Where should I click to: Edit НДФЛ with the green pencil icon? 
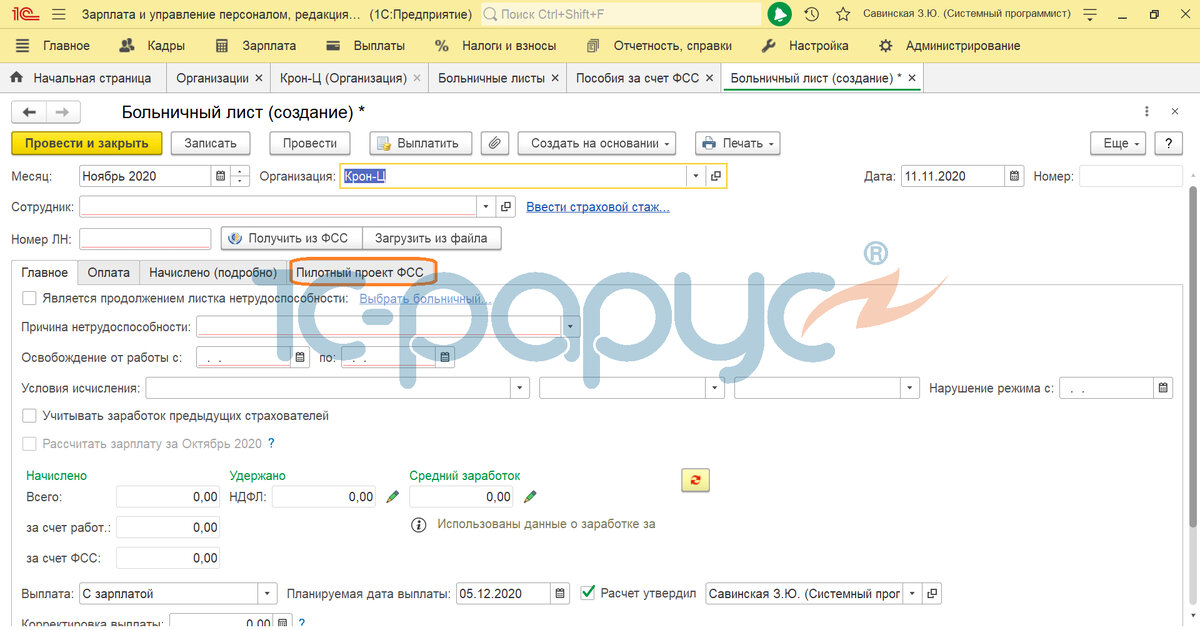point(393,496)
